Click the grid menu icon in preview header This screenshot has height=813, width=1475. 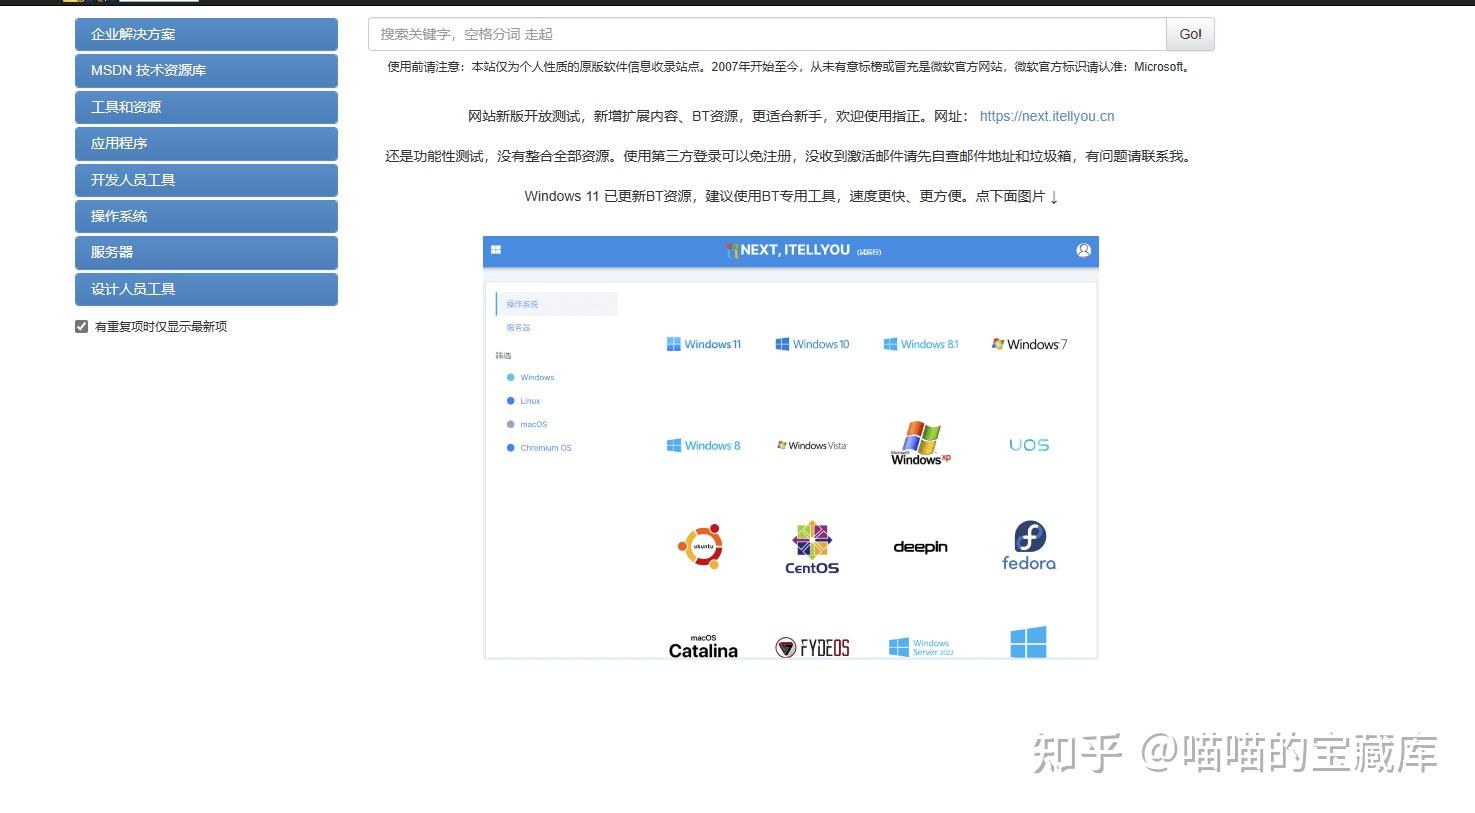point(496,250)
